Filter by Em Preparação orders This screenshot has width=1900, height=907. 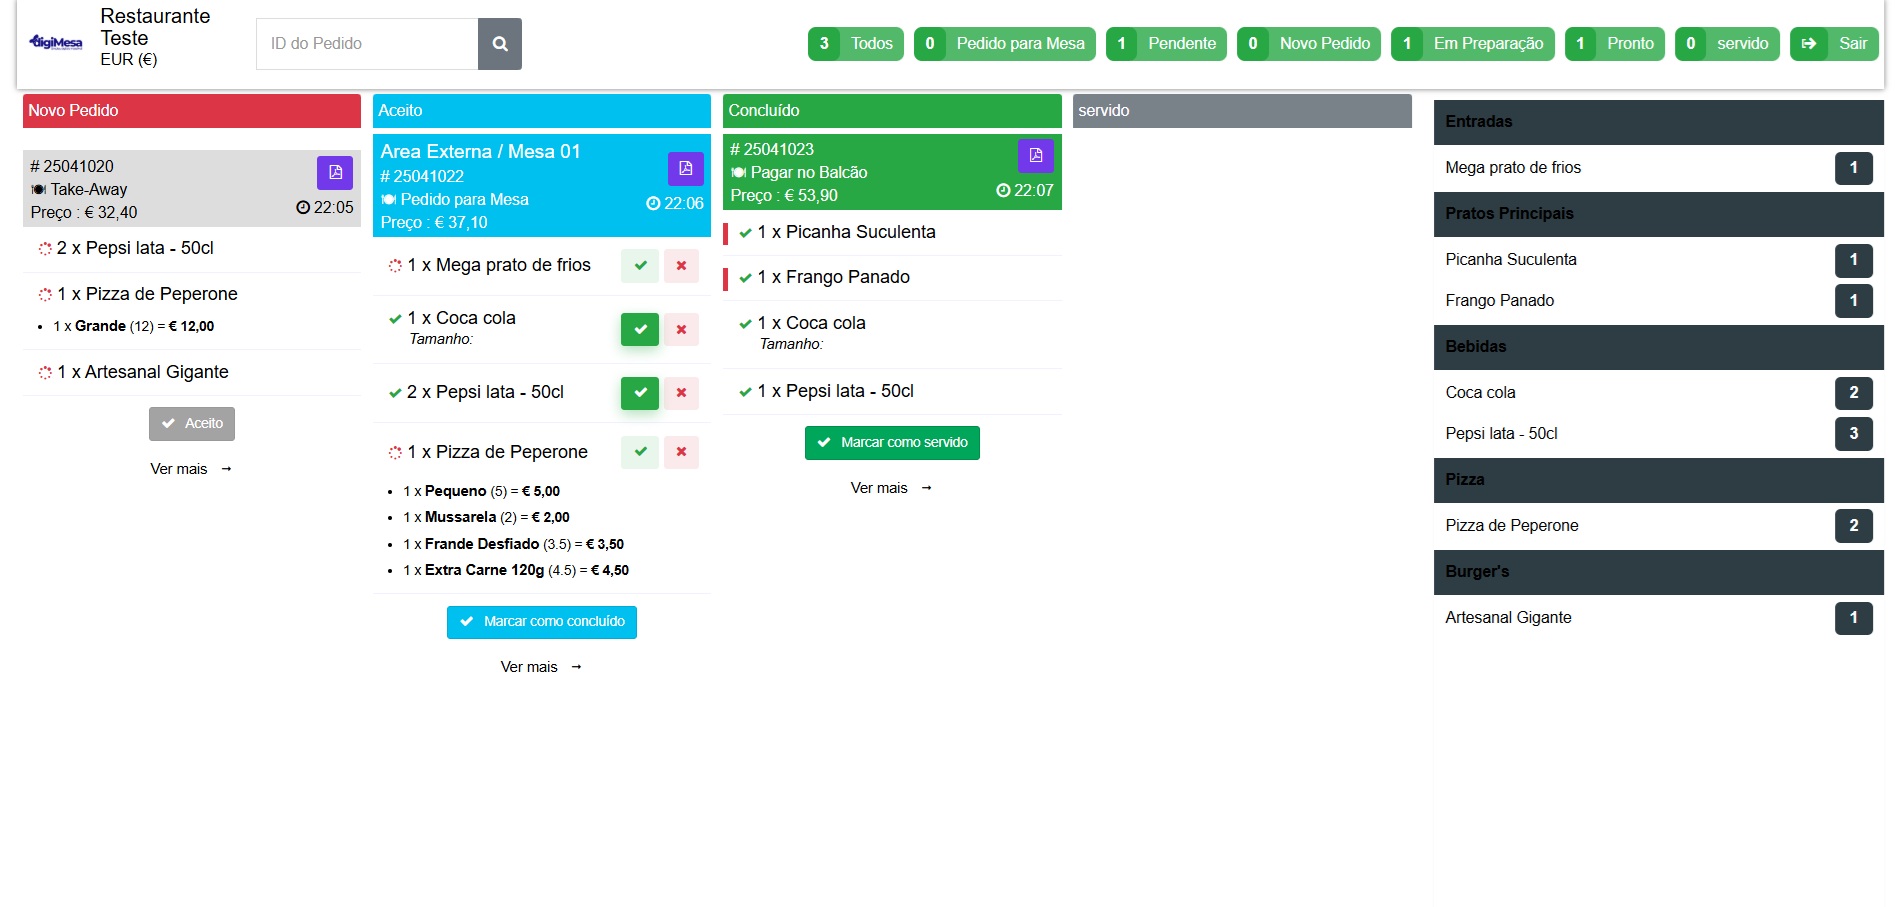coord(1472,44)
